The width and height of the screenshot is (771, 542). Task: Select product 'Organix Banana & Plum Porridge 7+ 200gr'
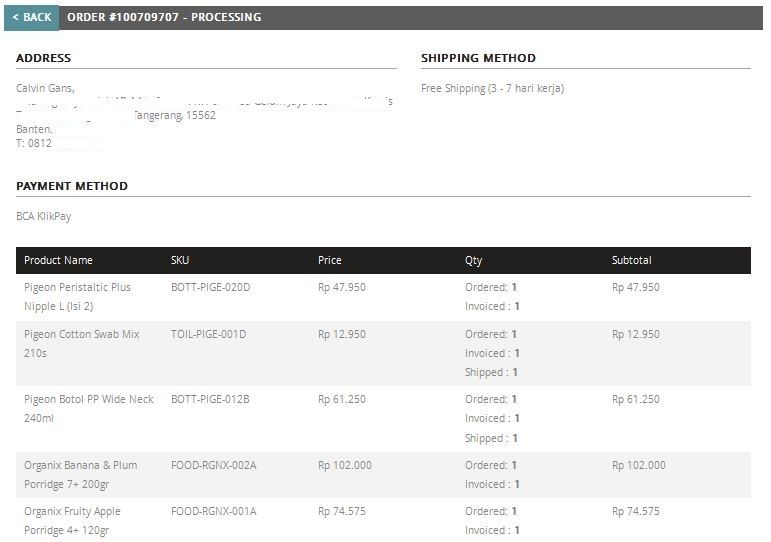[81, 475]
